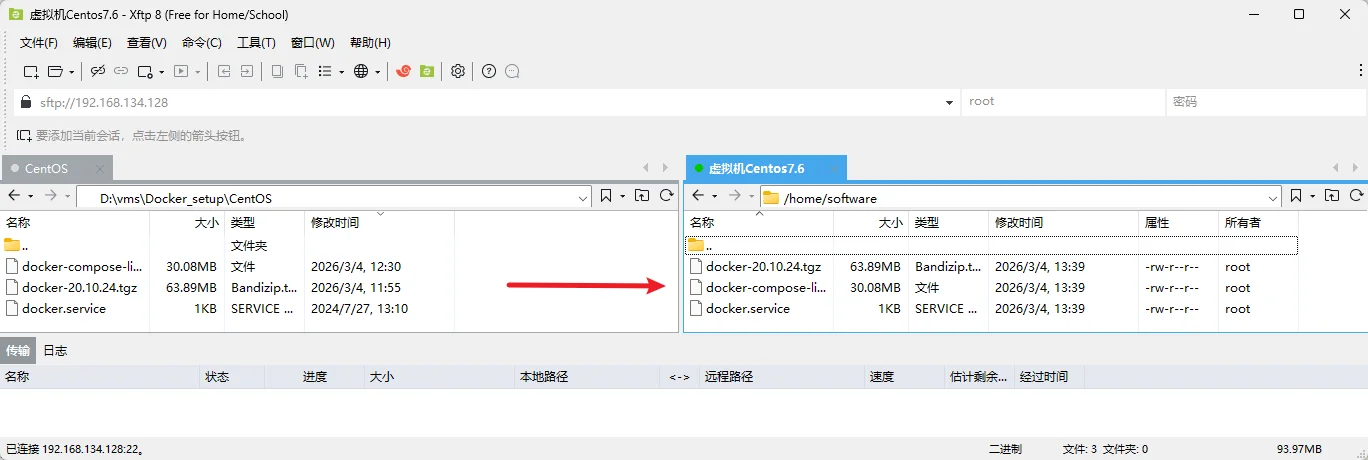Click the red Xshell swirl icon
Image resolution: width=1368 pixels, height=460 pixels.
click(x=404, y=71)
